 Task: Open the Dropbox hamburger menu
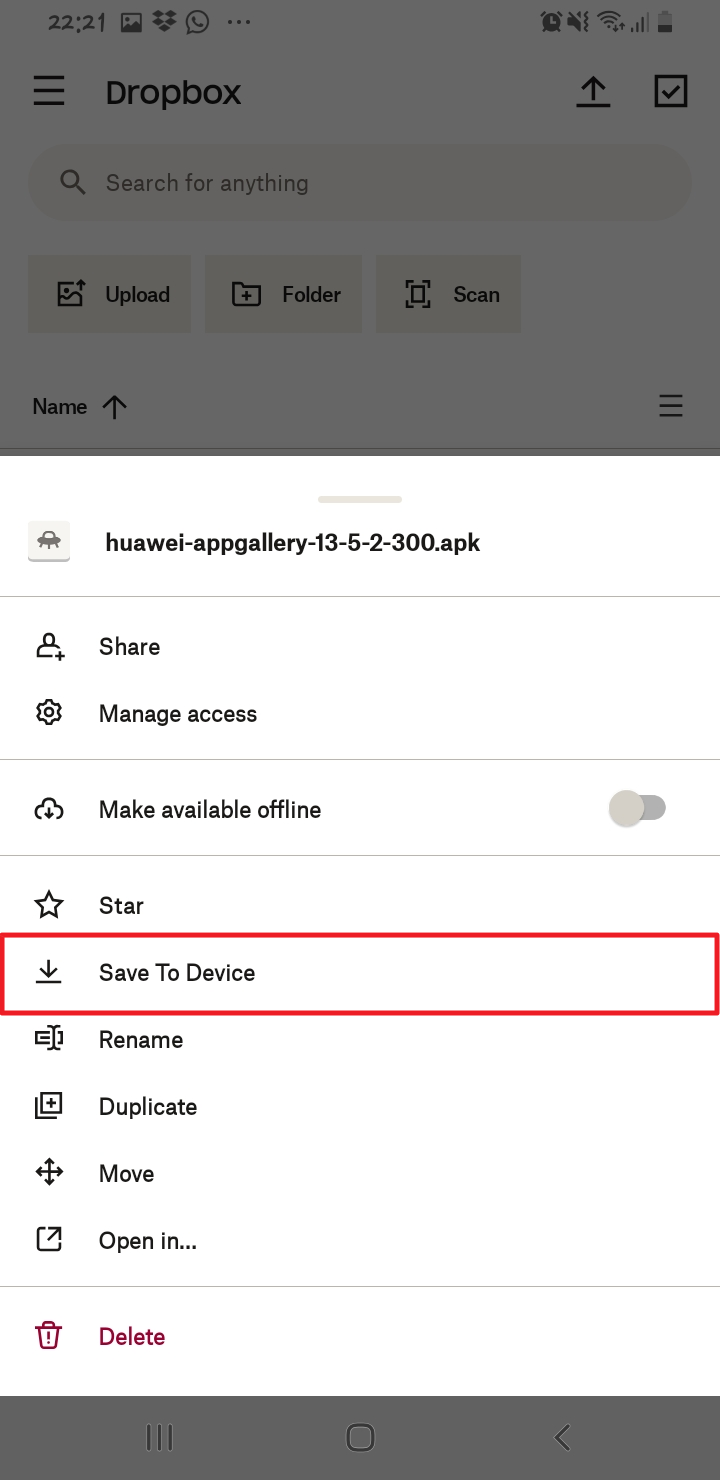click(49, 92)
